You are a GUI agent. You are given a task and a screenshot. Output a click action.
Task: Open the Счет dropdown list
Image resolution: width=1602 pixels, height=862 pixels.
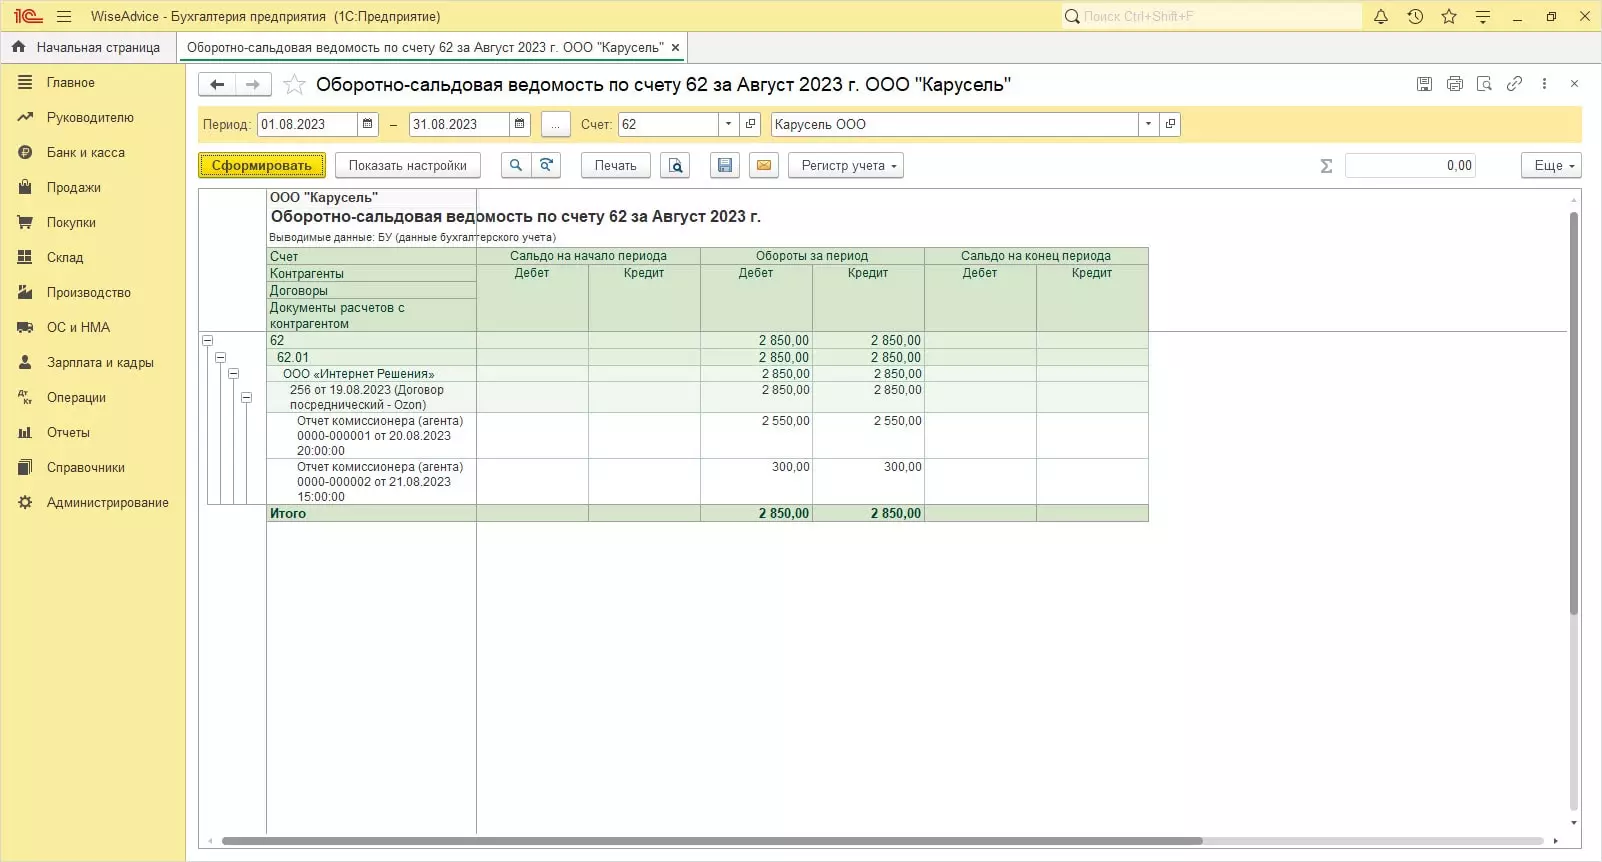(x=728, y=124)
